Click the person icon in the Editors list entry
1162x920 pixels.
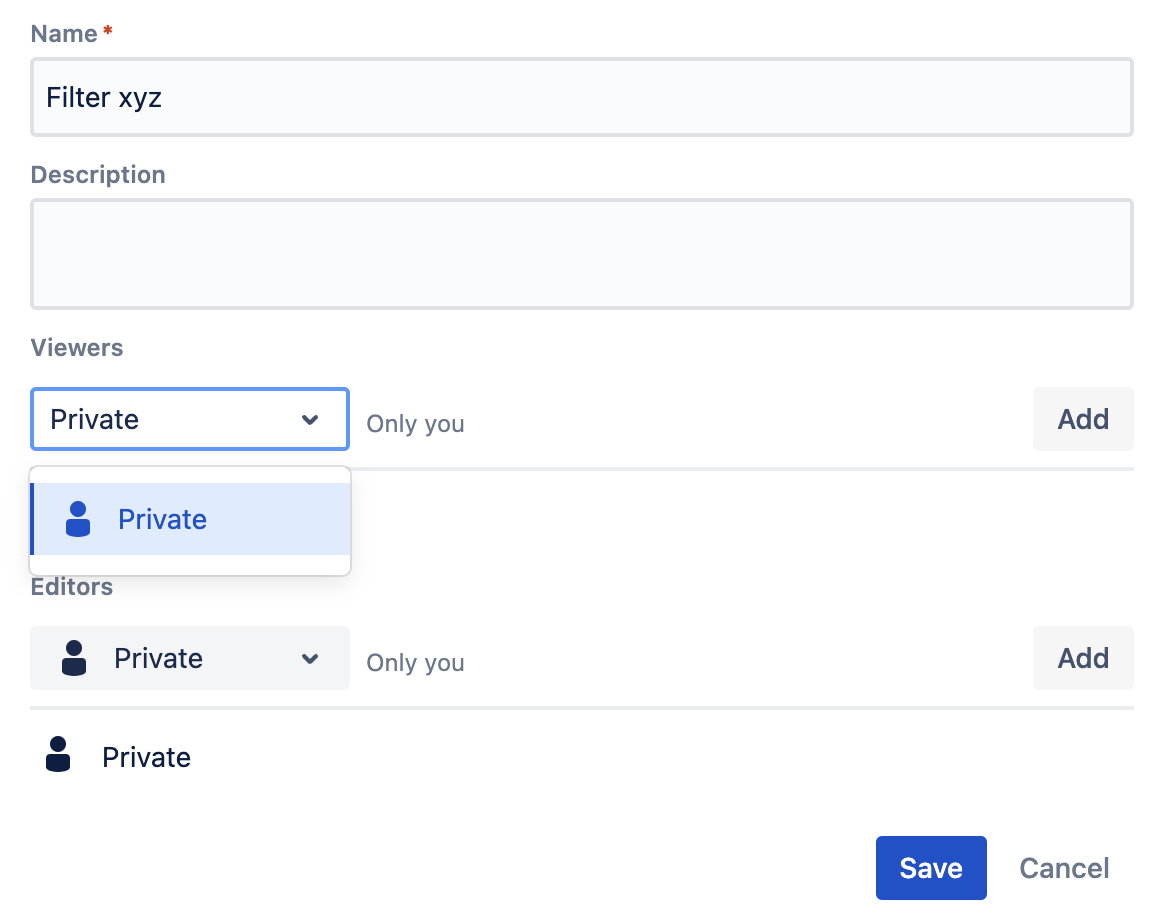59,755
